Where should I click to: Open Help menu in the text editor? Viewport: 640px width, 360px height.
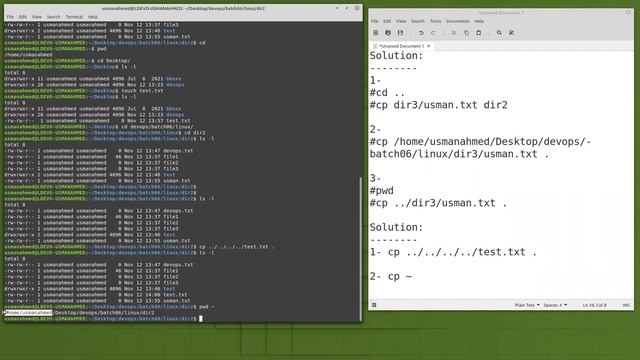point(479,21)
